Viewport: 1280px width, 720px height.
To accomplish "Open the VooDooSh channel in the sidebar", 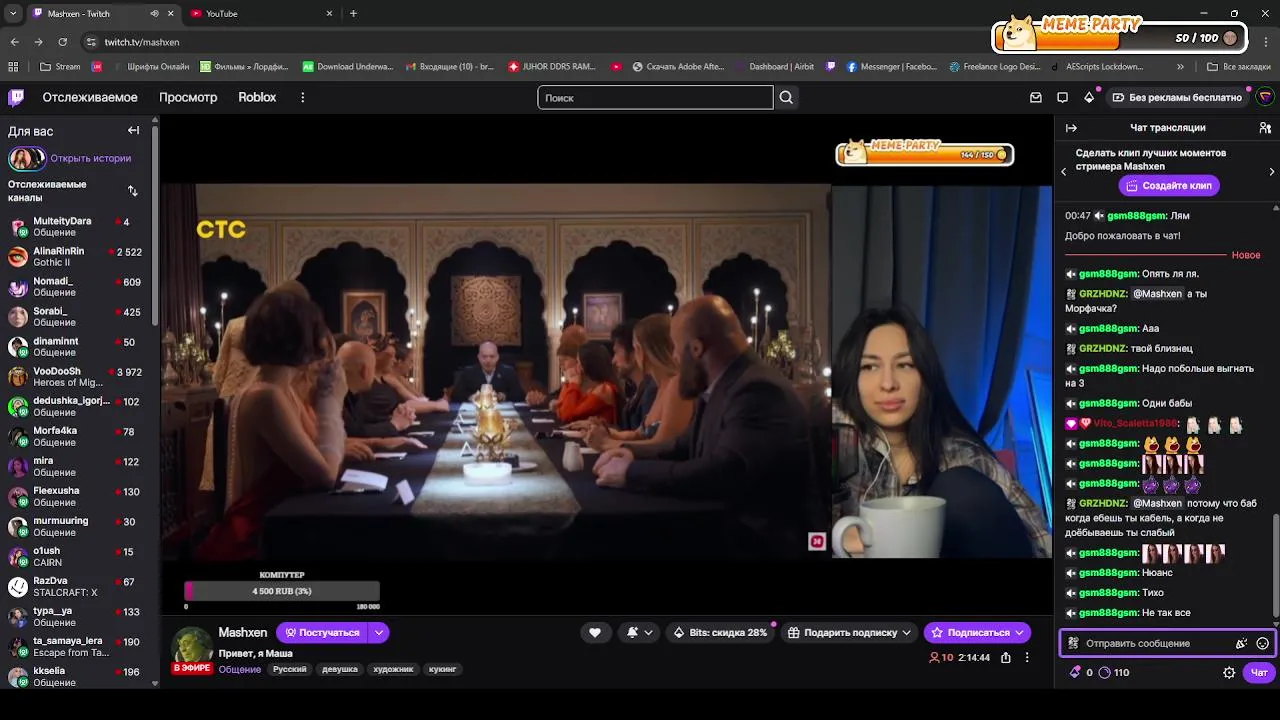I will 76,376.
